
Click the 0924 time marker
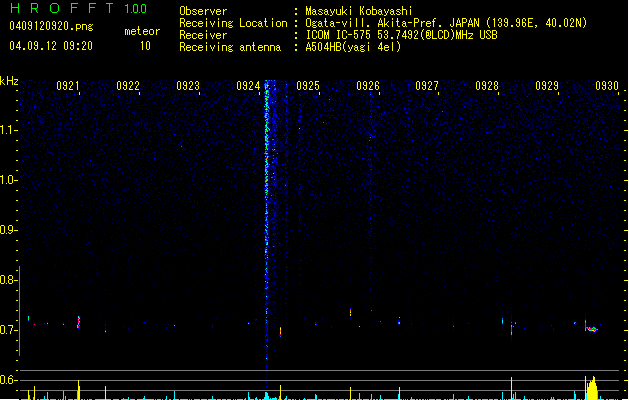(248, 86)
